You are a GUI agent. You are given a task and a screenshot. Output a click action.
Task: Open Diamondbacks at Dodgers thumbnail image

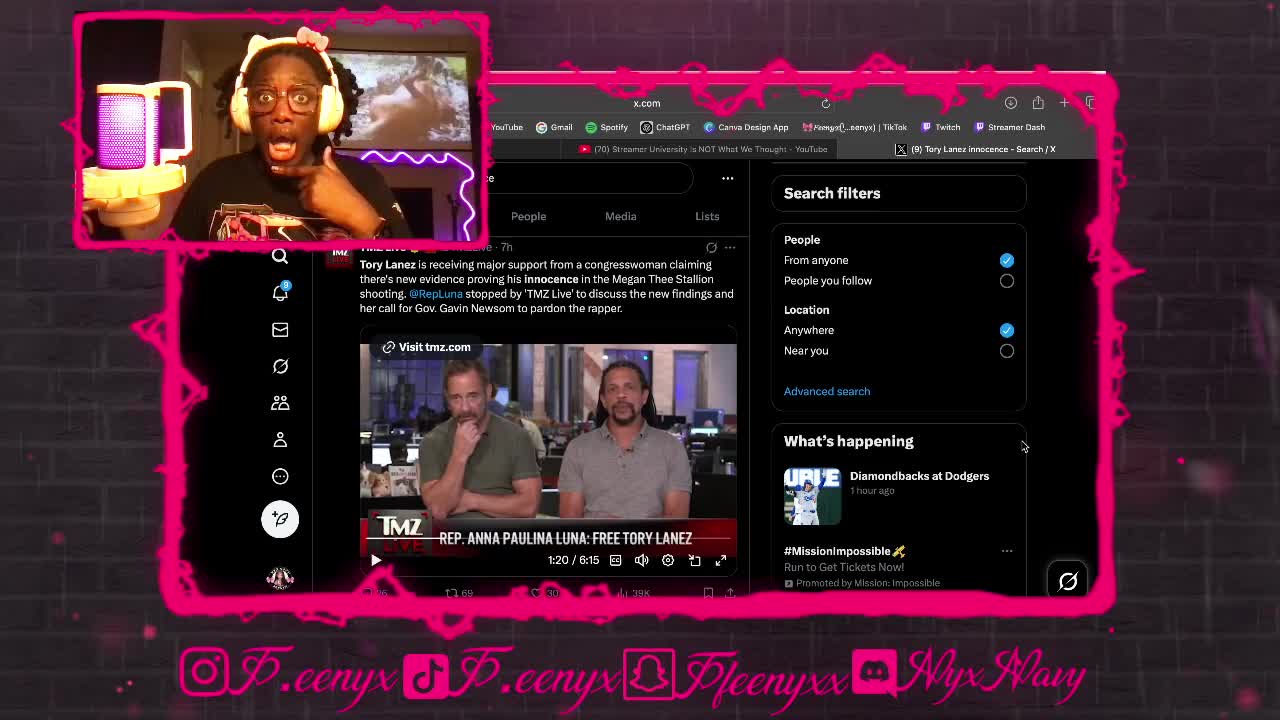pyautogui.click(x=812, y=496)
